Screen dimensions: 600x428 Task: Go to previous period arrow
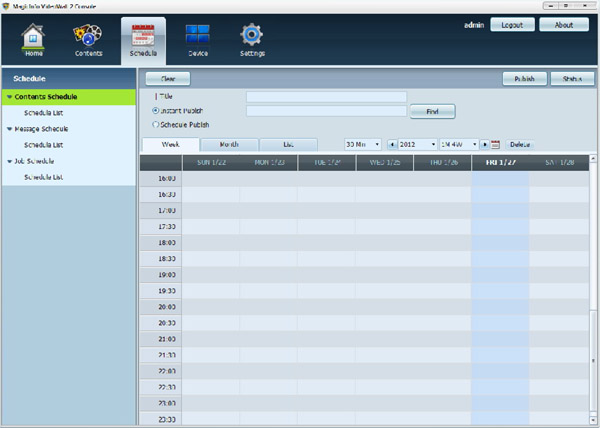[392, 145]
